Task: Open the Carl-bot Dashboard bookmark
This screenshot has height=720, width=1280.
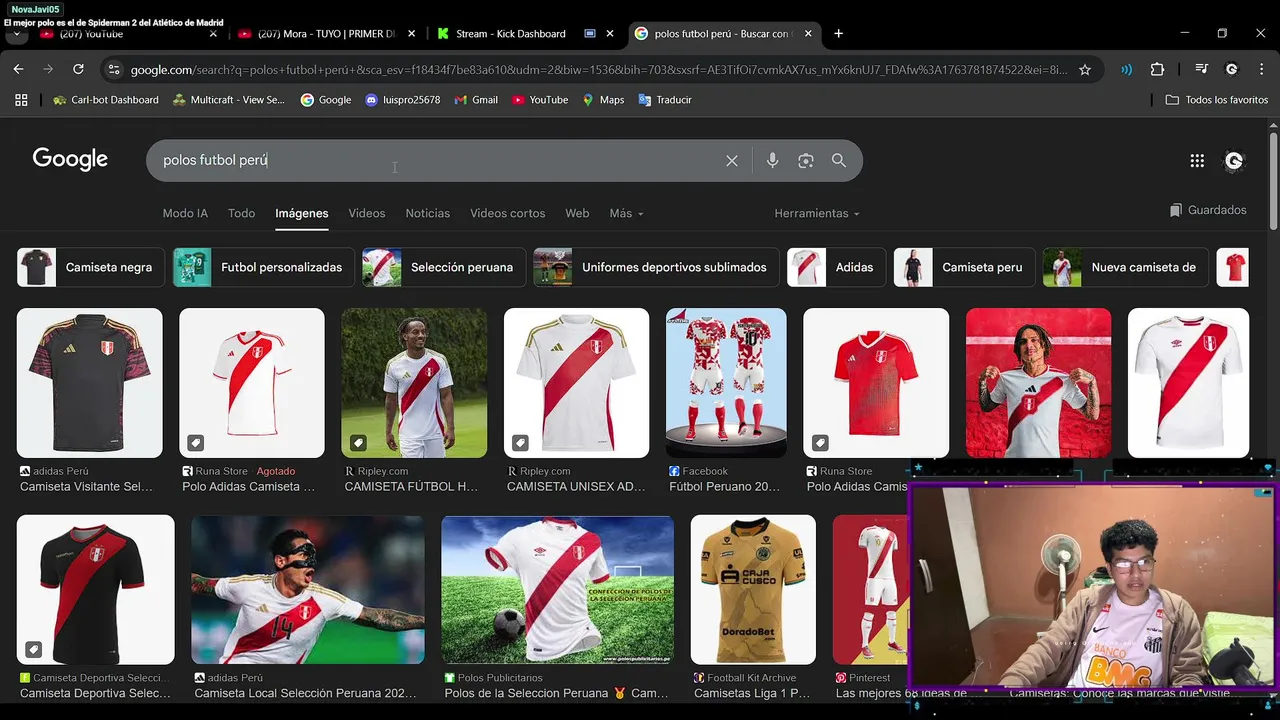Action: (106, 100)
